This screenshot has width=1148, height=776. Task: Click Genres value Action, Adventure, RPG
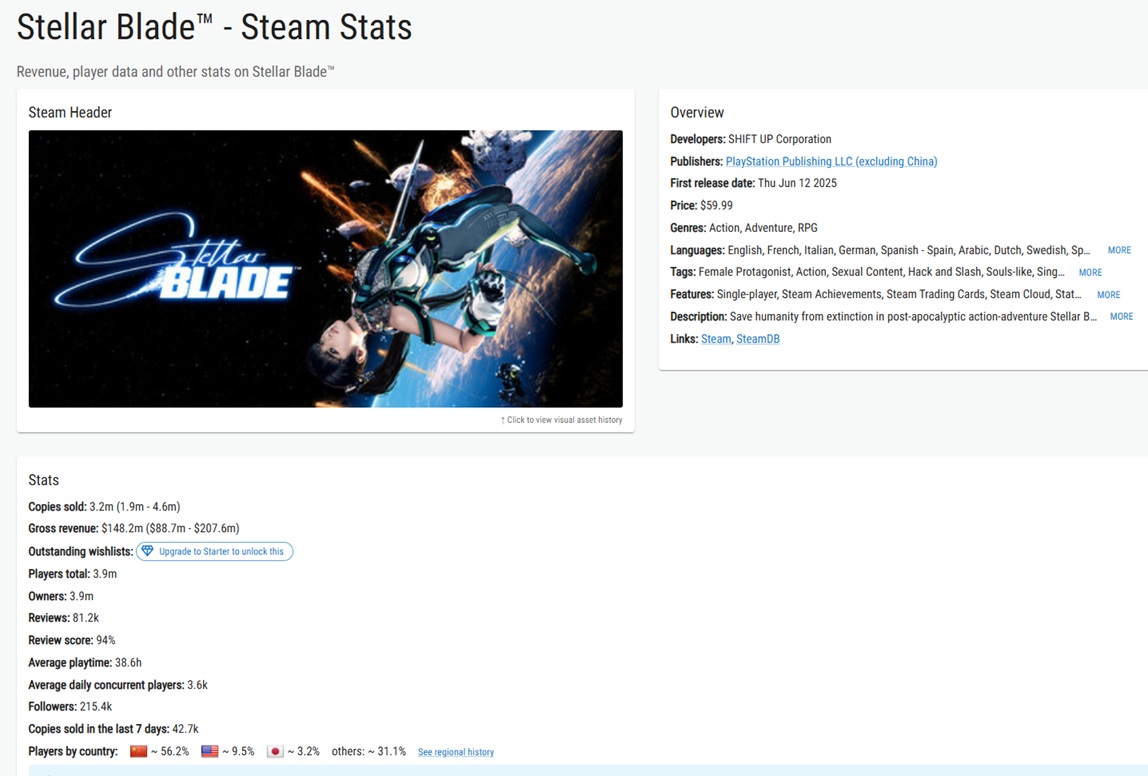click(763, 228)
